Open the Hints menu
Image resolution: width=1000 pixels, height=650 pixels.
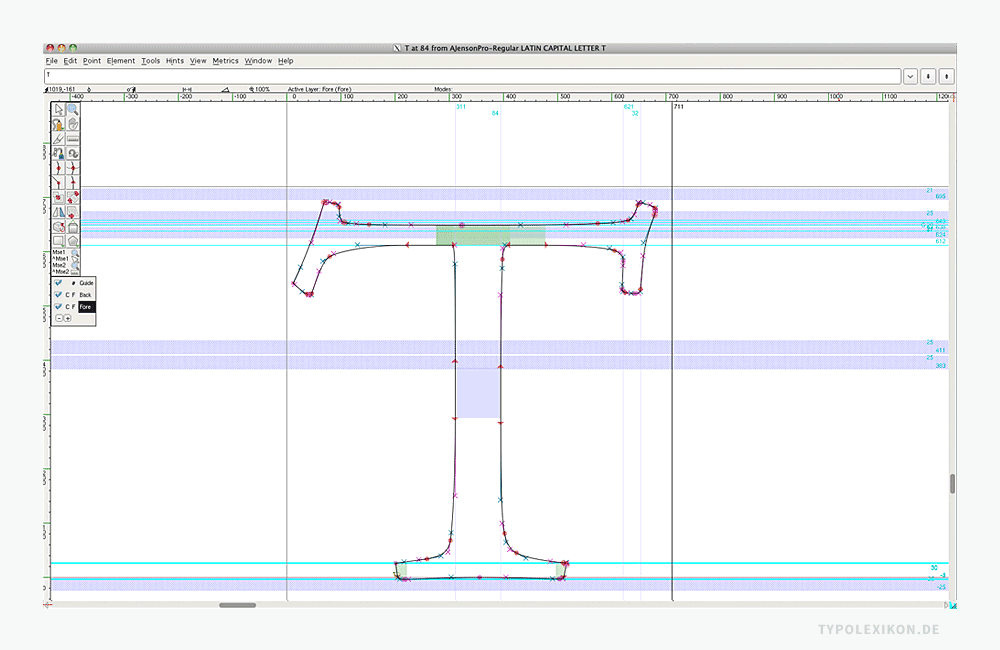coord(175,61)
